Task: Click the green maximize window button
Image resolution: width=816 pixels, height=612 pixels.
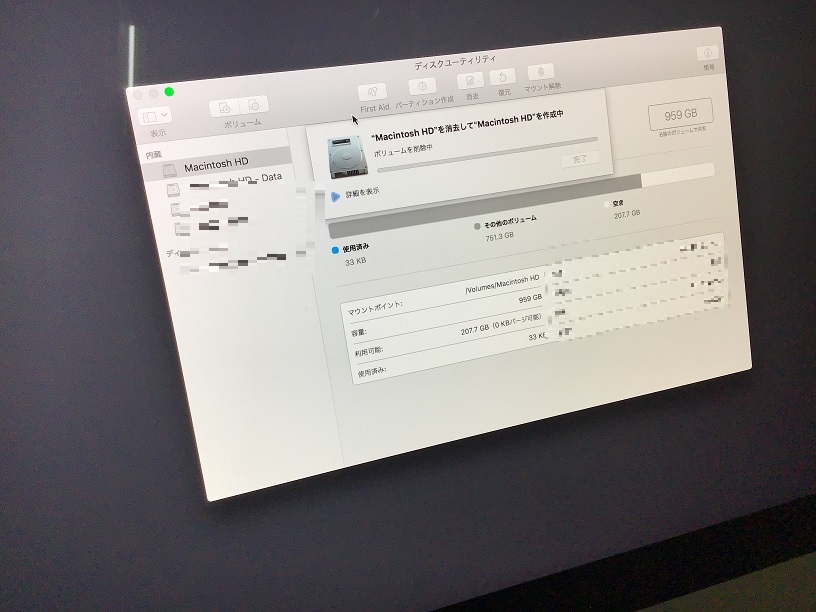Action: (x=170, y=92)
